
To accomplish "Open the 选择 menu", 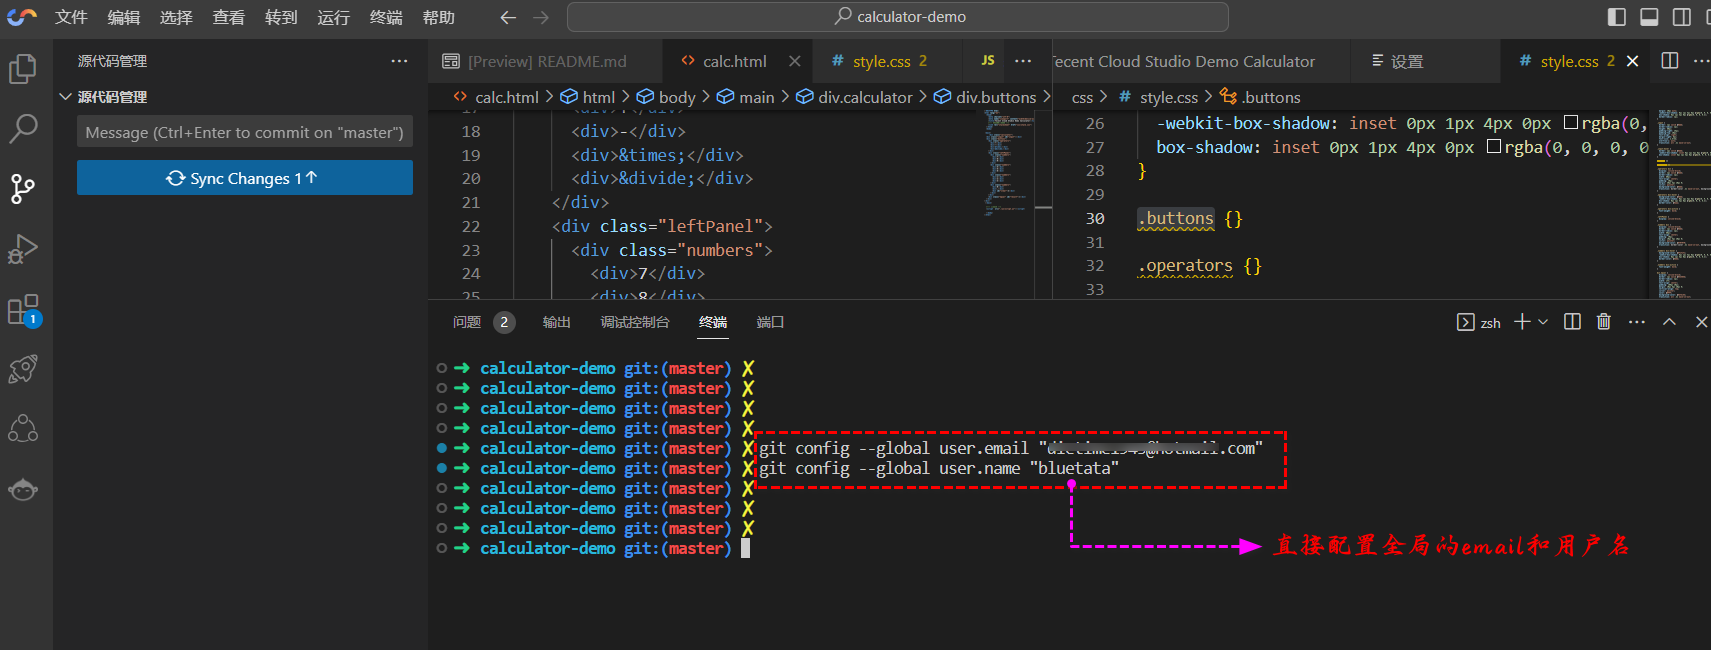I will [x=176, y=17].
